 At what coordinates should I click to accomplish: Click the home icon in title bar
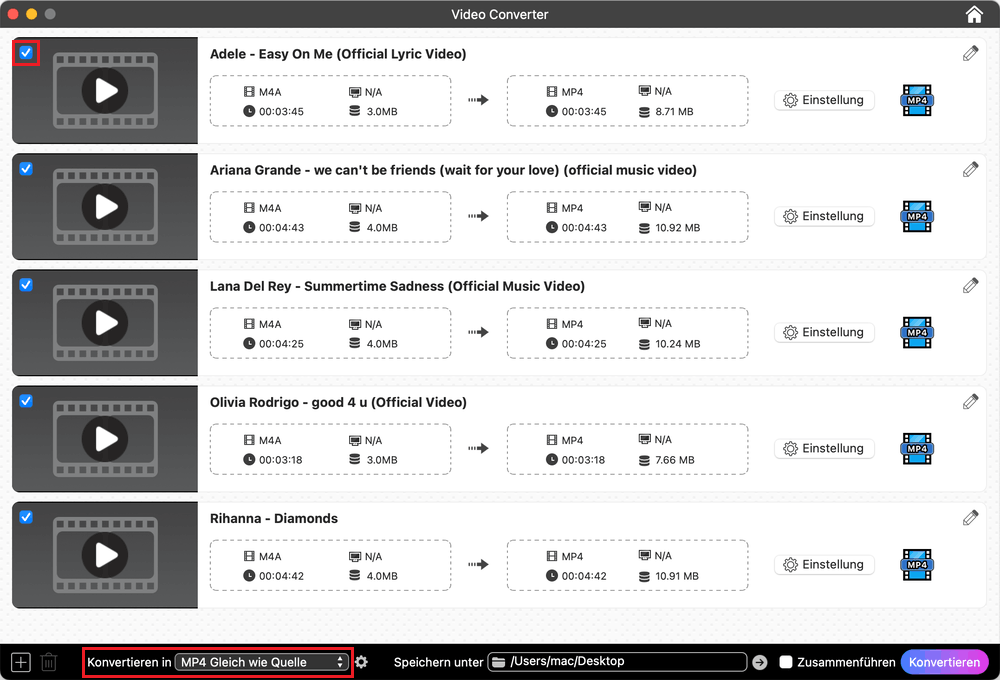pos(973,14)
